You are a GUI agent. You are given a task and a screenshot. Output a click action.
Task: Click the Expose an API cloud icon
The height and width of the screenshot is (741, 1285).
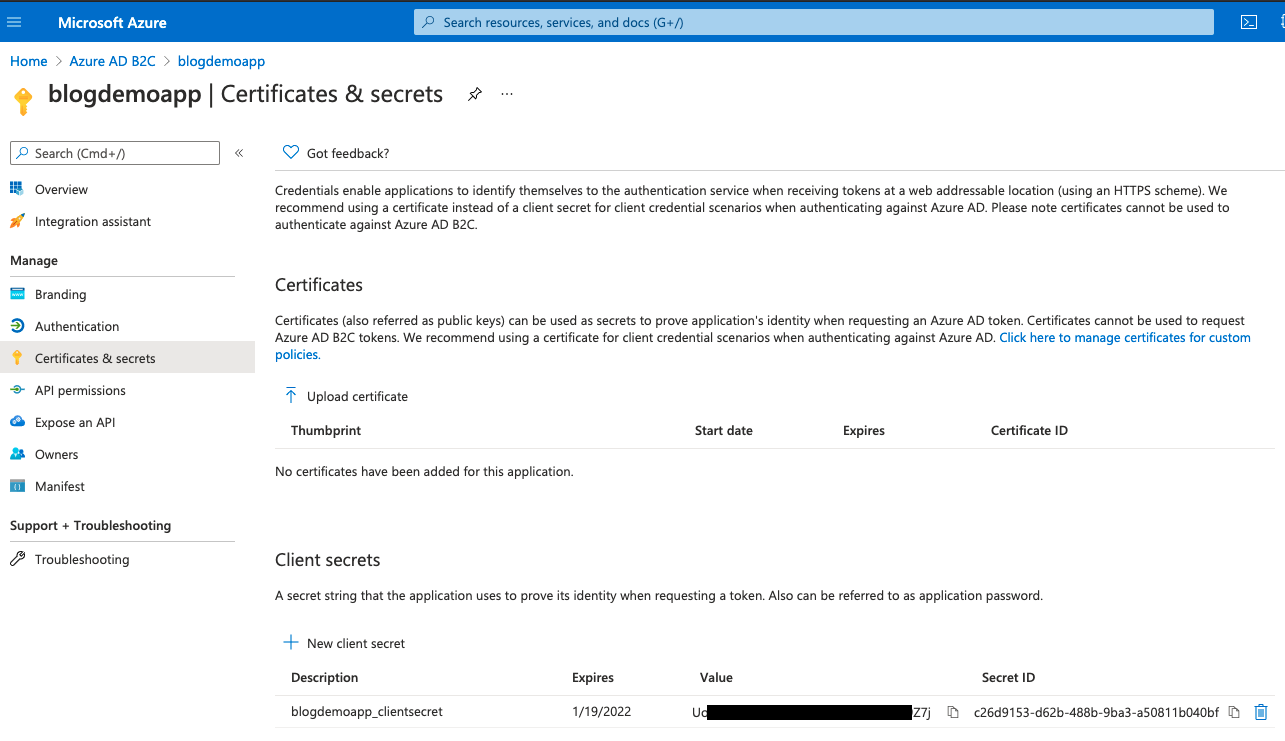pyautogui.click(x=17, y=422)
